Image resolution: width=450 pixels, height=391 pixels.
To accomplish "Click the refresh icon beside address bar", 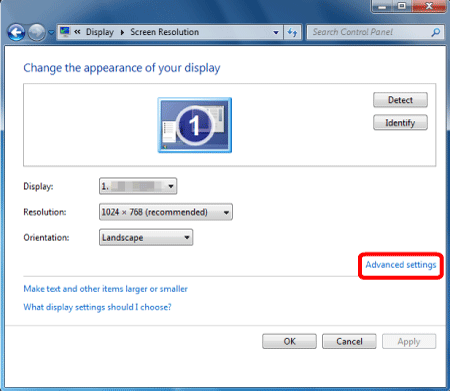I will tap(292, 32).
